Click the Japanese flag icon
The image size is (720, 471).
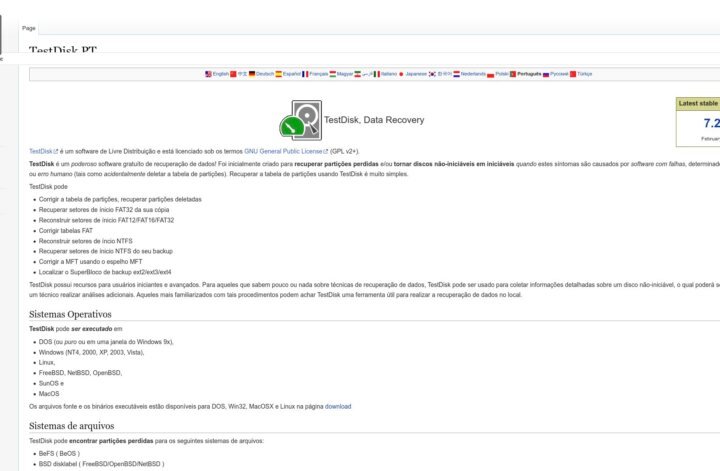tap(401, 74)
